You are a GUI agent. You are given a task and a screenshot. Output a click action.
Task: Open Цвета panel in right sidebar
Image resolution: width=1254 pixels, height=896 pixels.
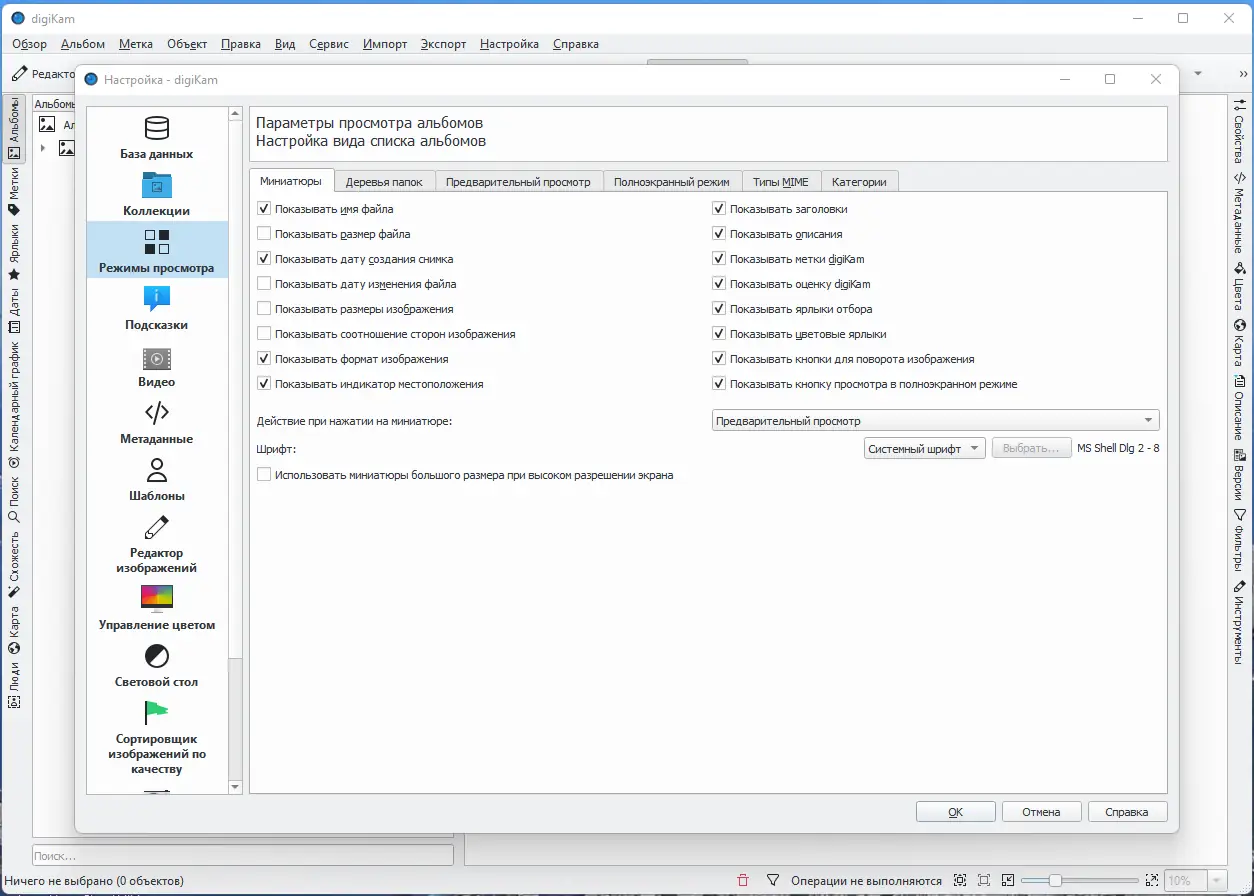click(x=1240, y=288)
